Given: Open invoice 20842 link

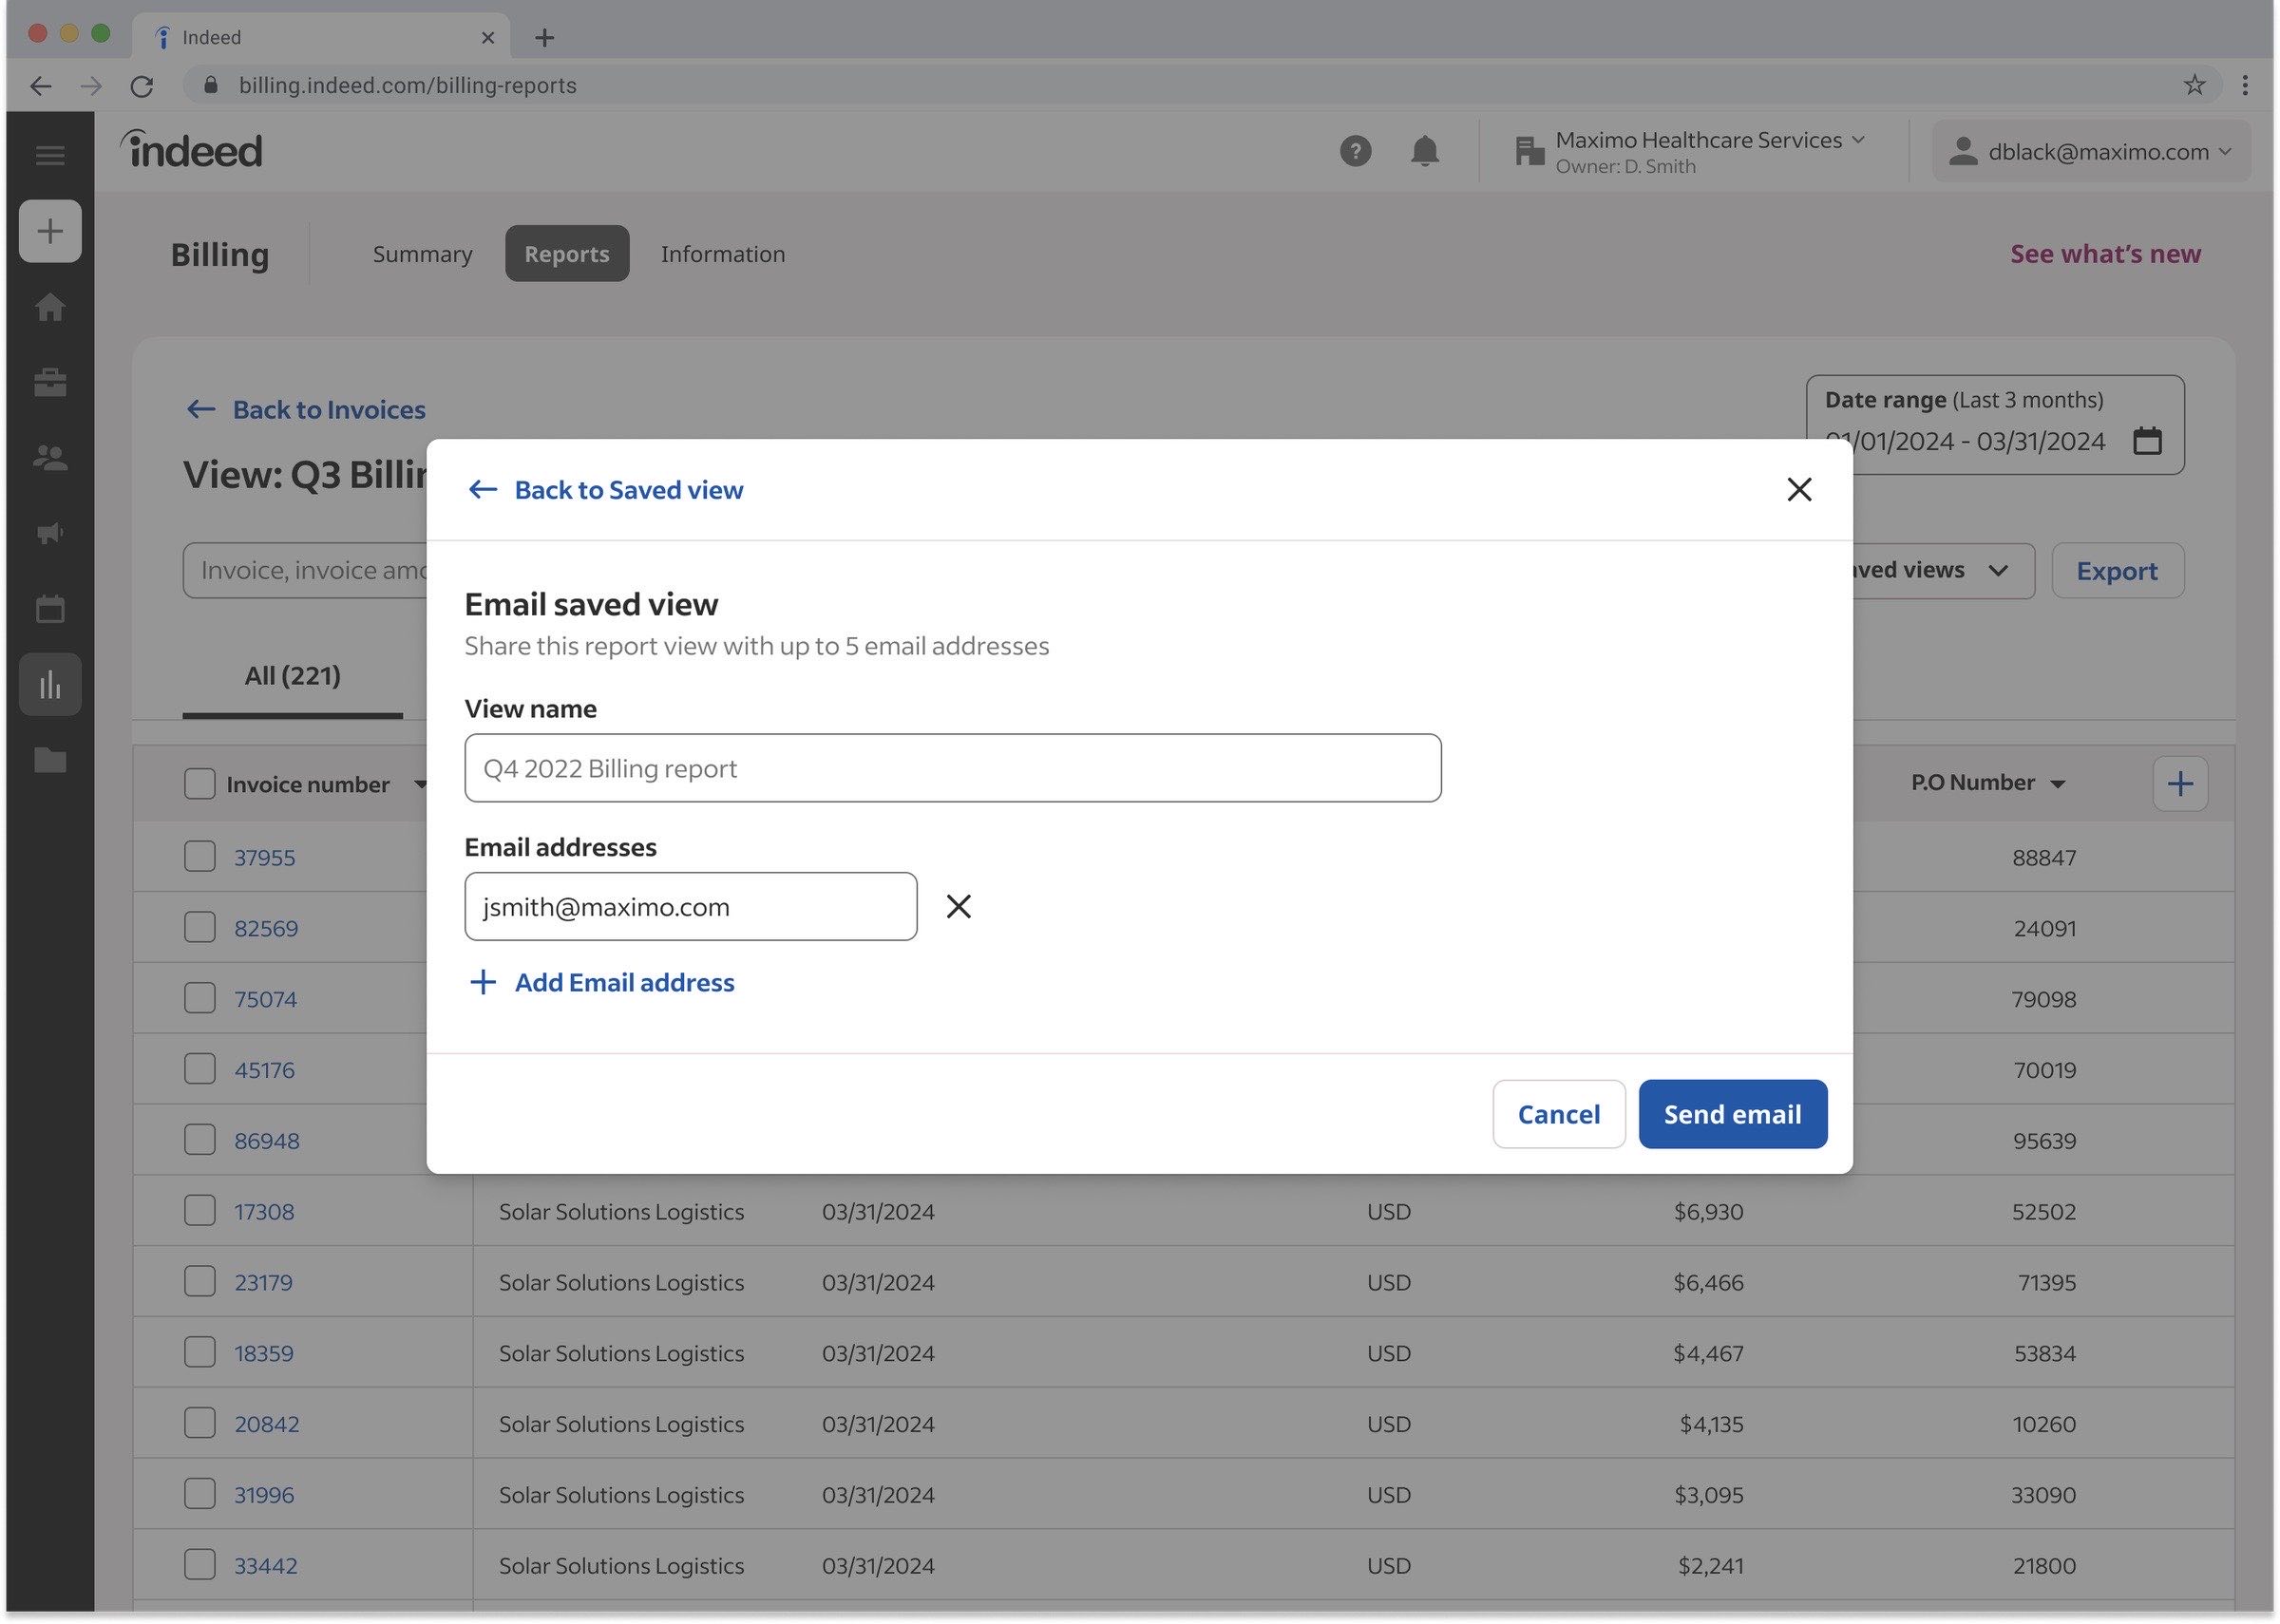Looking at the screenshot, I should (x=267, y=1424).
